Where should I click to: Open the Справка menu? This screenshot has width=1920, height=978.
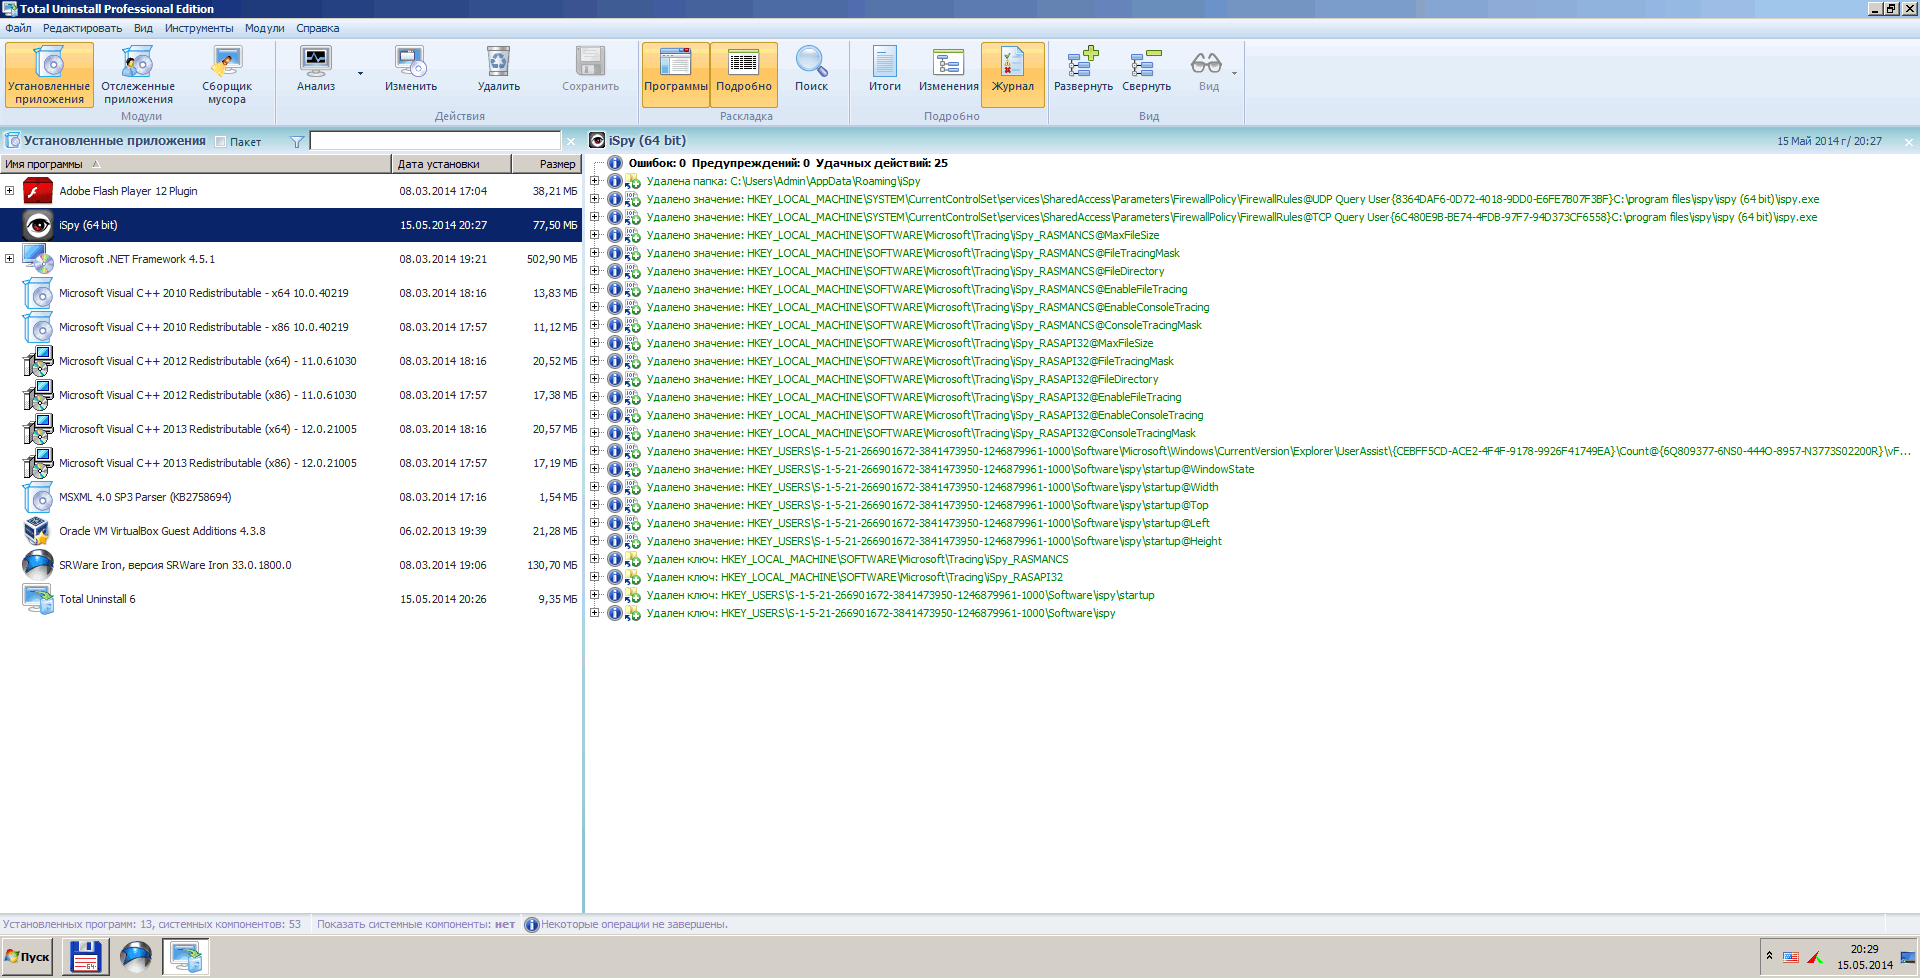point(317,28)
